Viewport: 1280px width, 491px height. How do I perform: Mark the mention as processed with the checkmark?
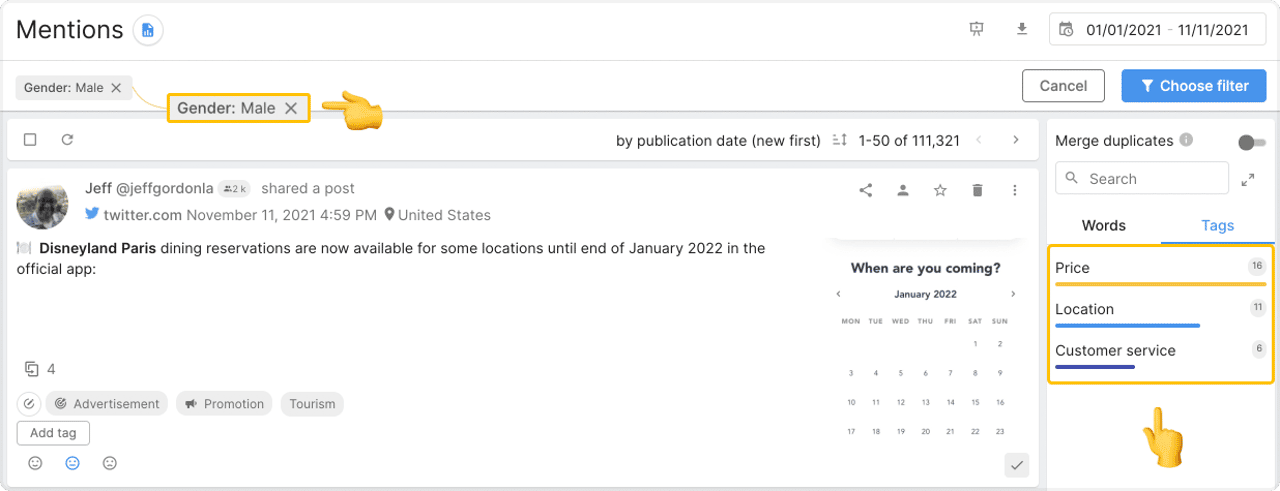coord(1016,465)
